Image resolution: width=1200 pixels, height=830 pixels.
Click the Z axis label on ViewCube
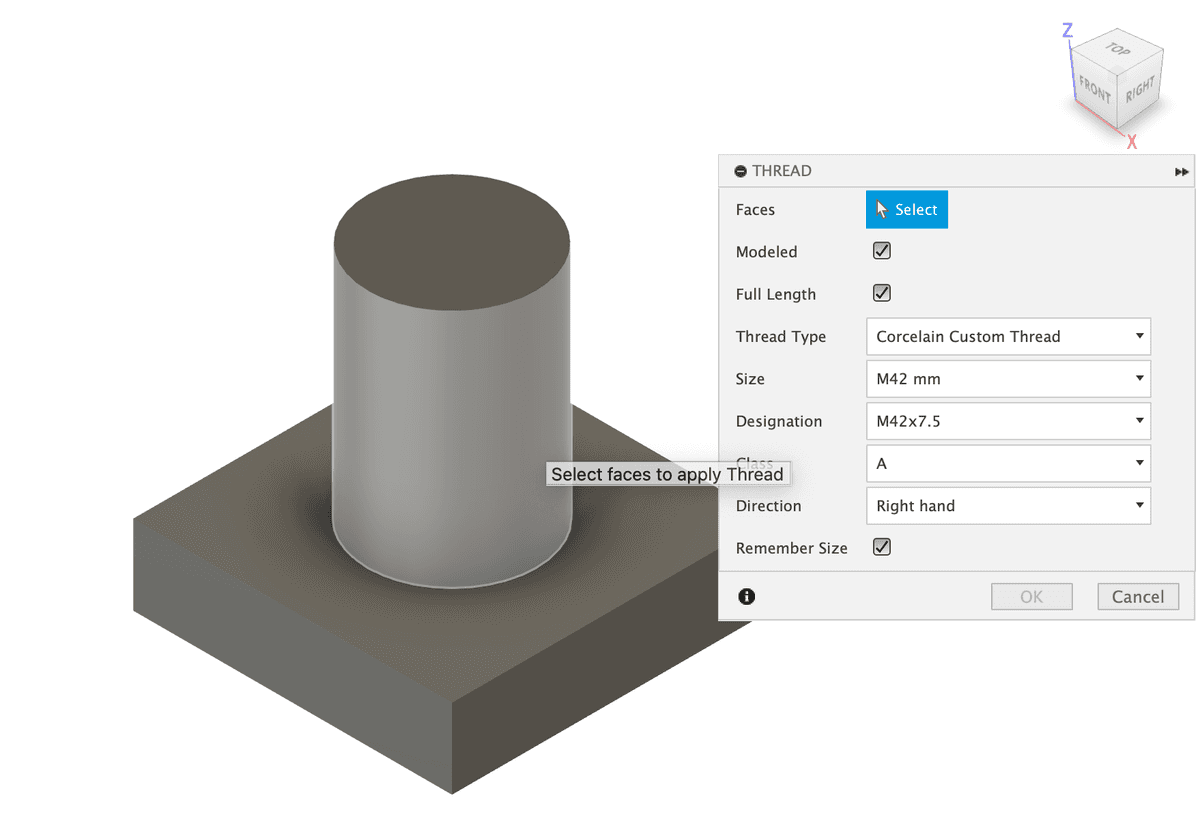[x=1067, y=31]
